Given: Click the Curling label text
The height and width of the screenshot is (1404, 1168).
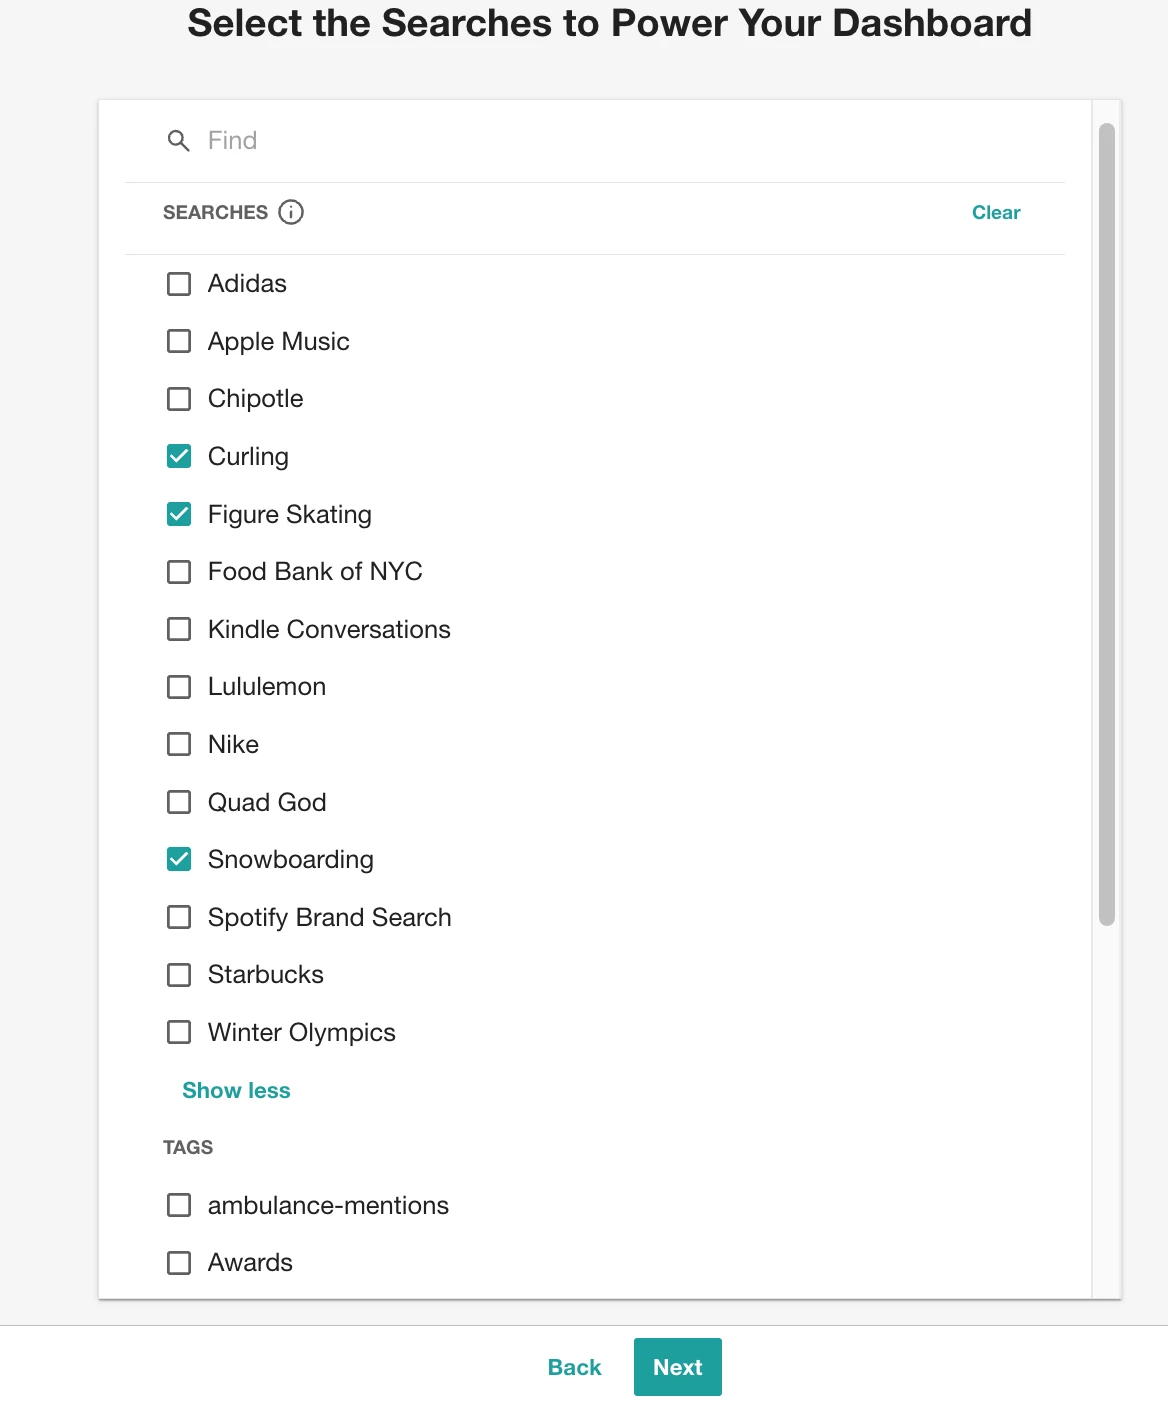Looking at the screenshot, I should tap(248, 457).
